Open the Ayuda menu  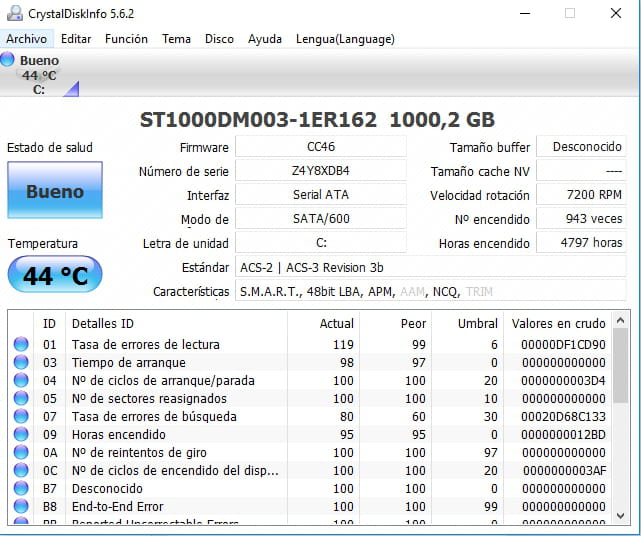pos(265,39)
